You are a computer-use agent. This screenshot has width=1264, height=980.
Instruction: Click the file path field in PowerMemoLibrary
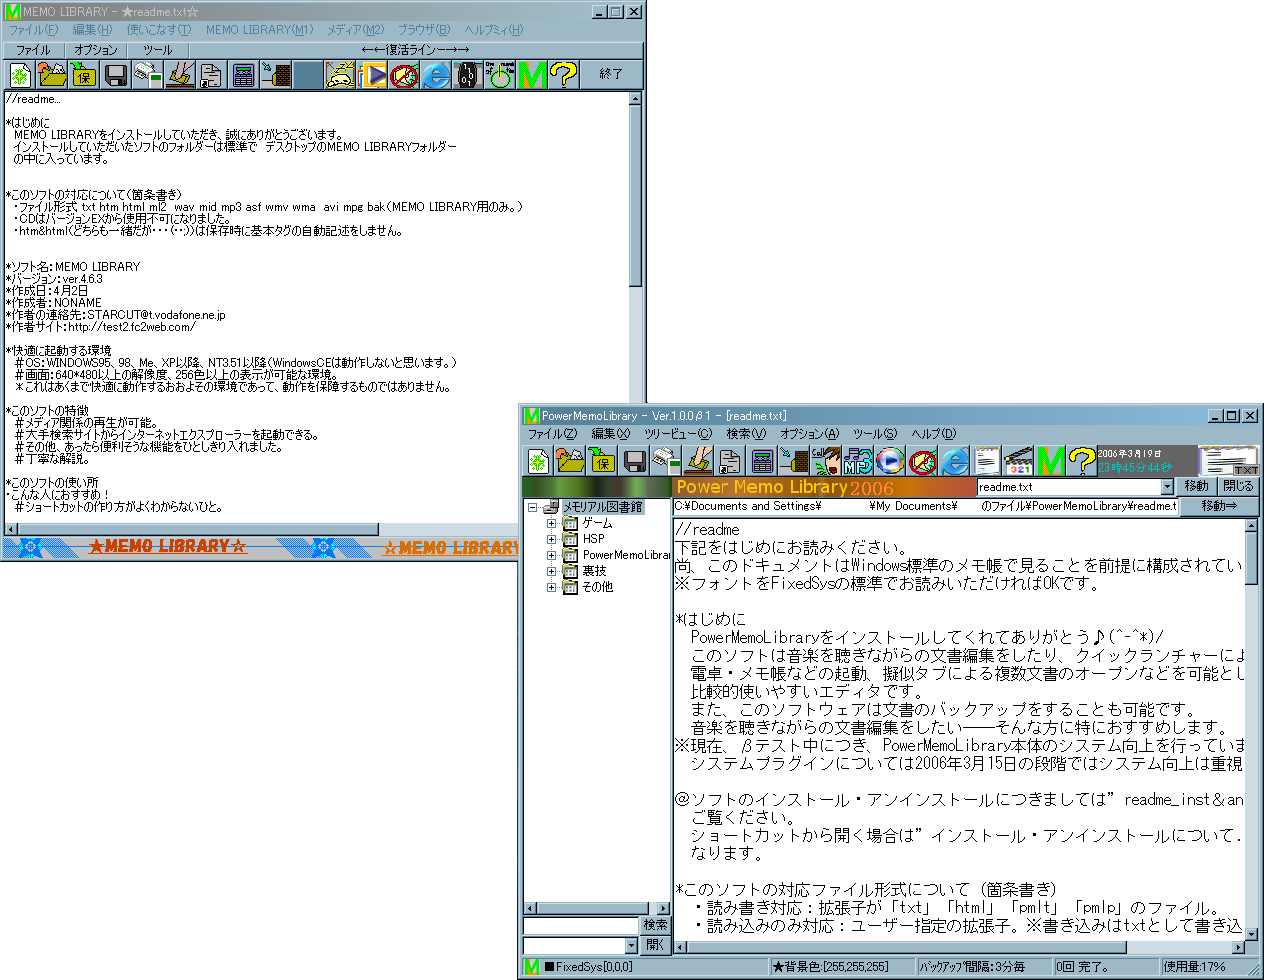point(925,506)
